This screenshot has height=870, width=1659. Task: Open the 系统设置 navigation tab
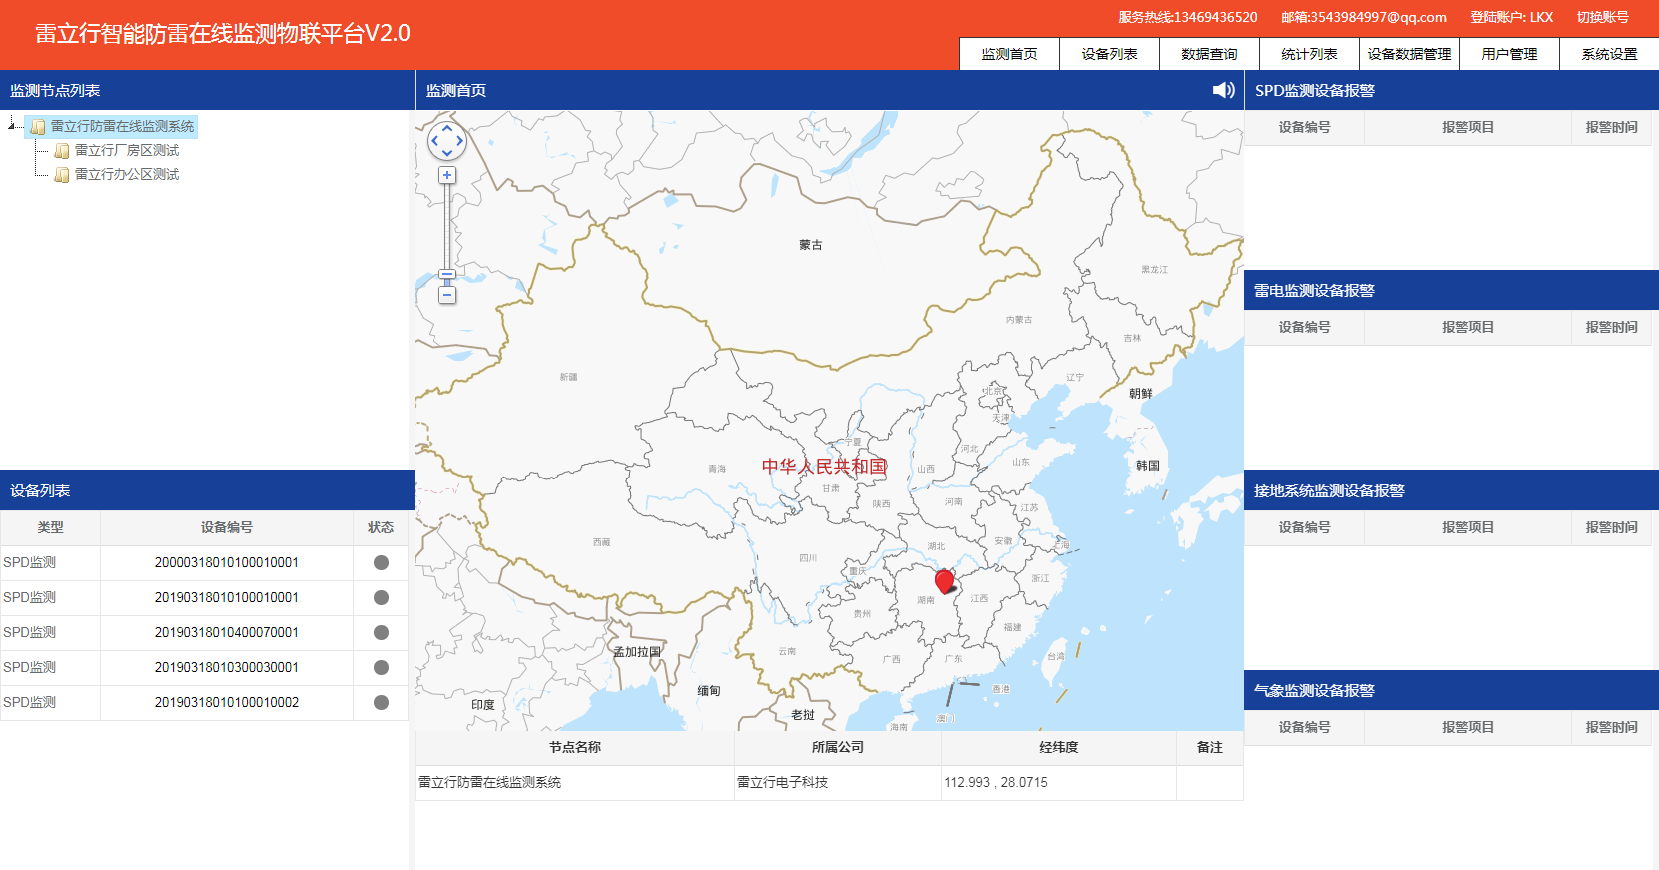click(x=1609, y=54)
